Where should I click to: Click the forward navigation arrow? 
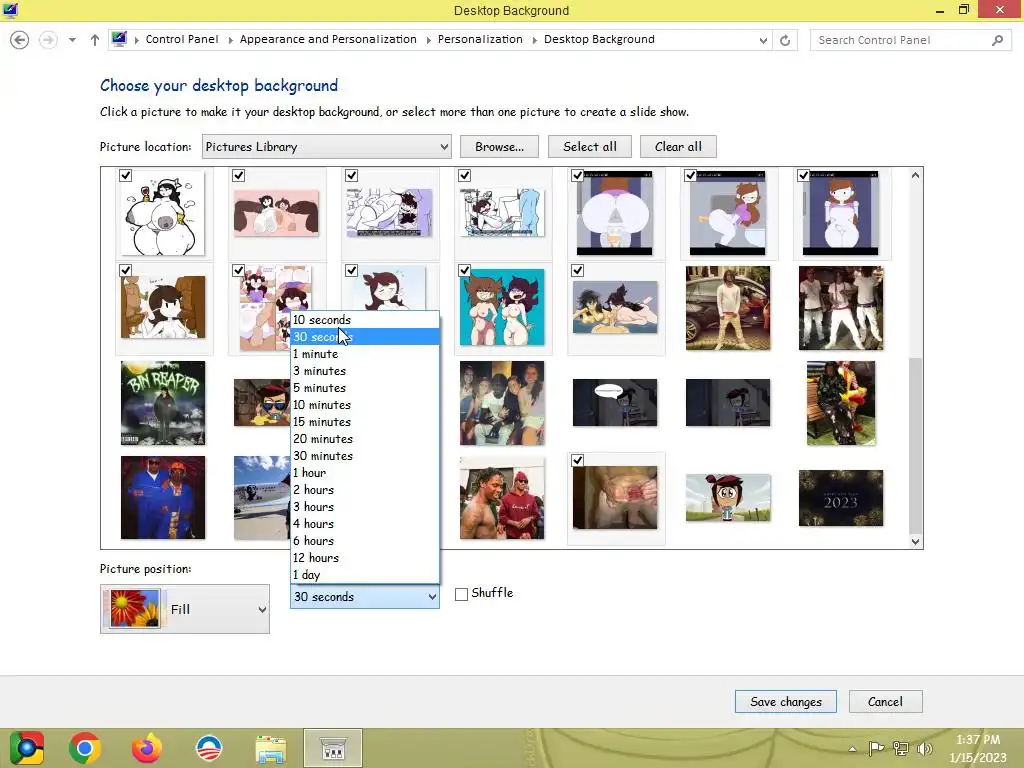coord(48,40)
